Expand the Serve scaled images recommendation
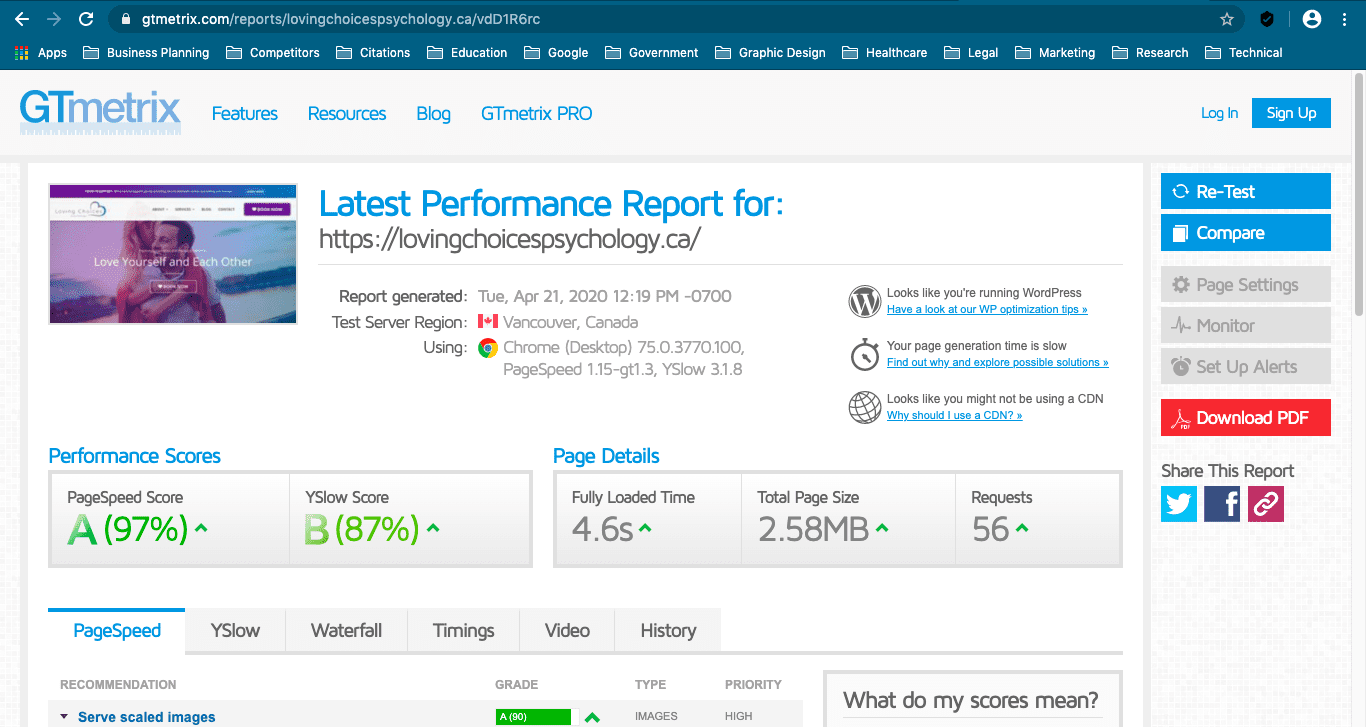 tap(146, 717)
